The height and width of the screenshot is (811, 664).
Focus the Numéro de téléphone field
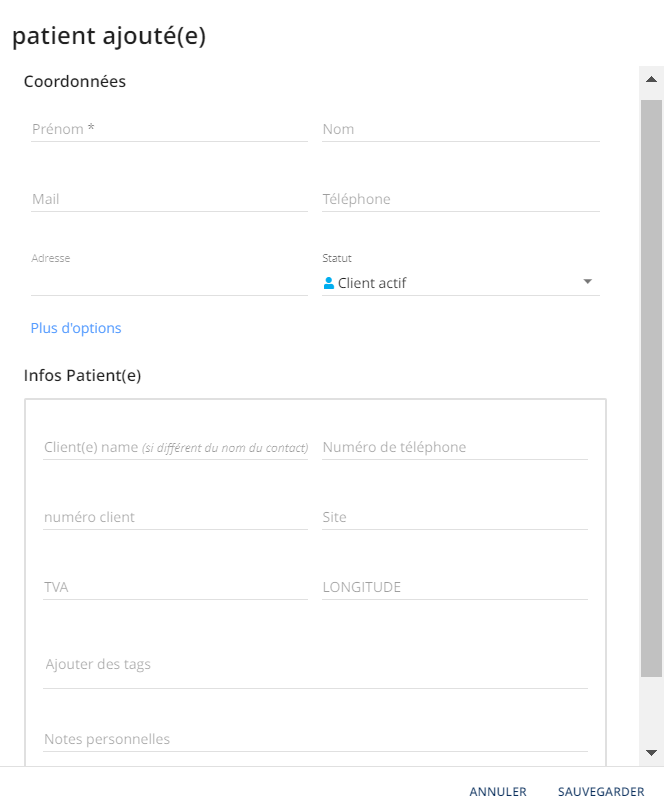pos(455,447)
